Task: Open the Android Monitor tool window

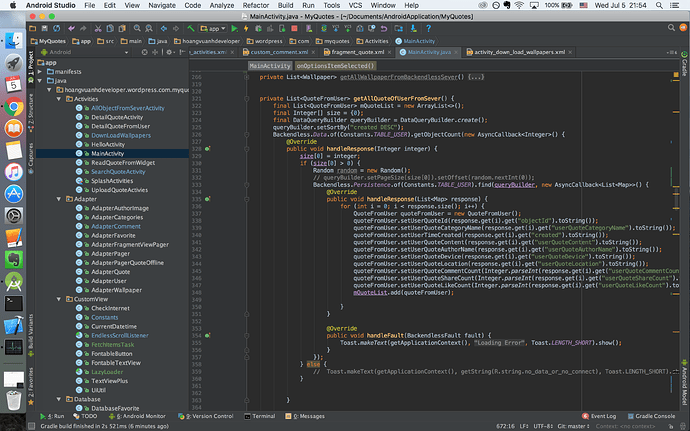Action: pyautogui.click(x=137, y=416)
